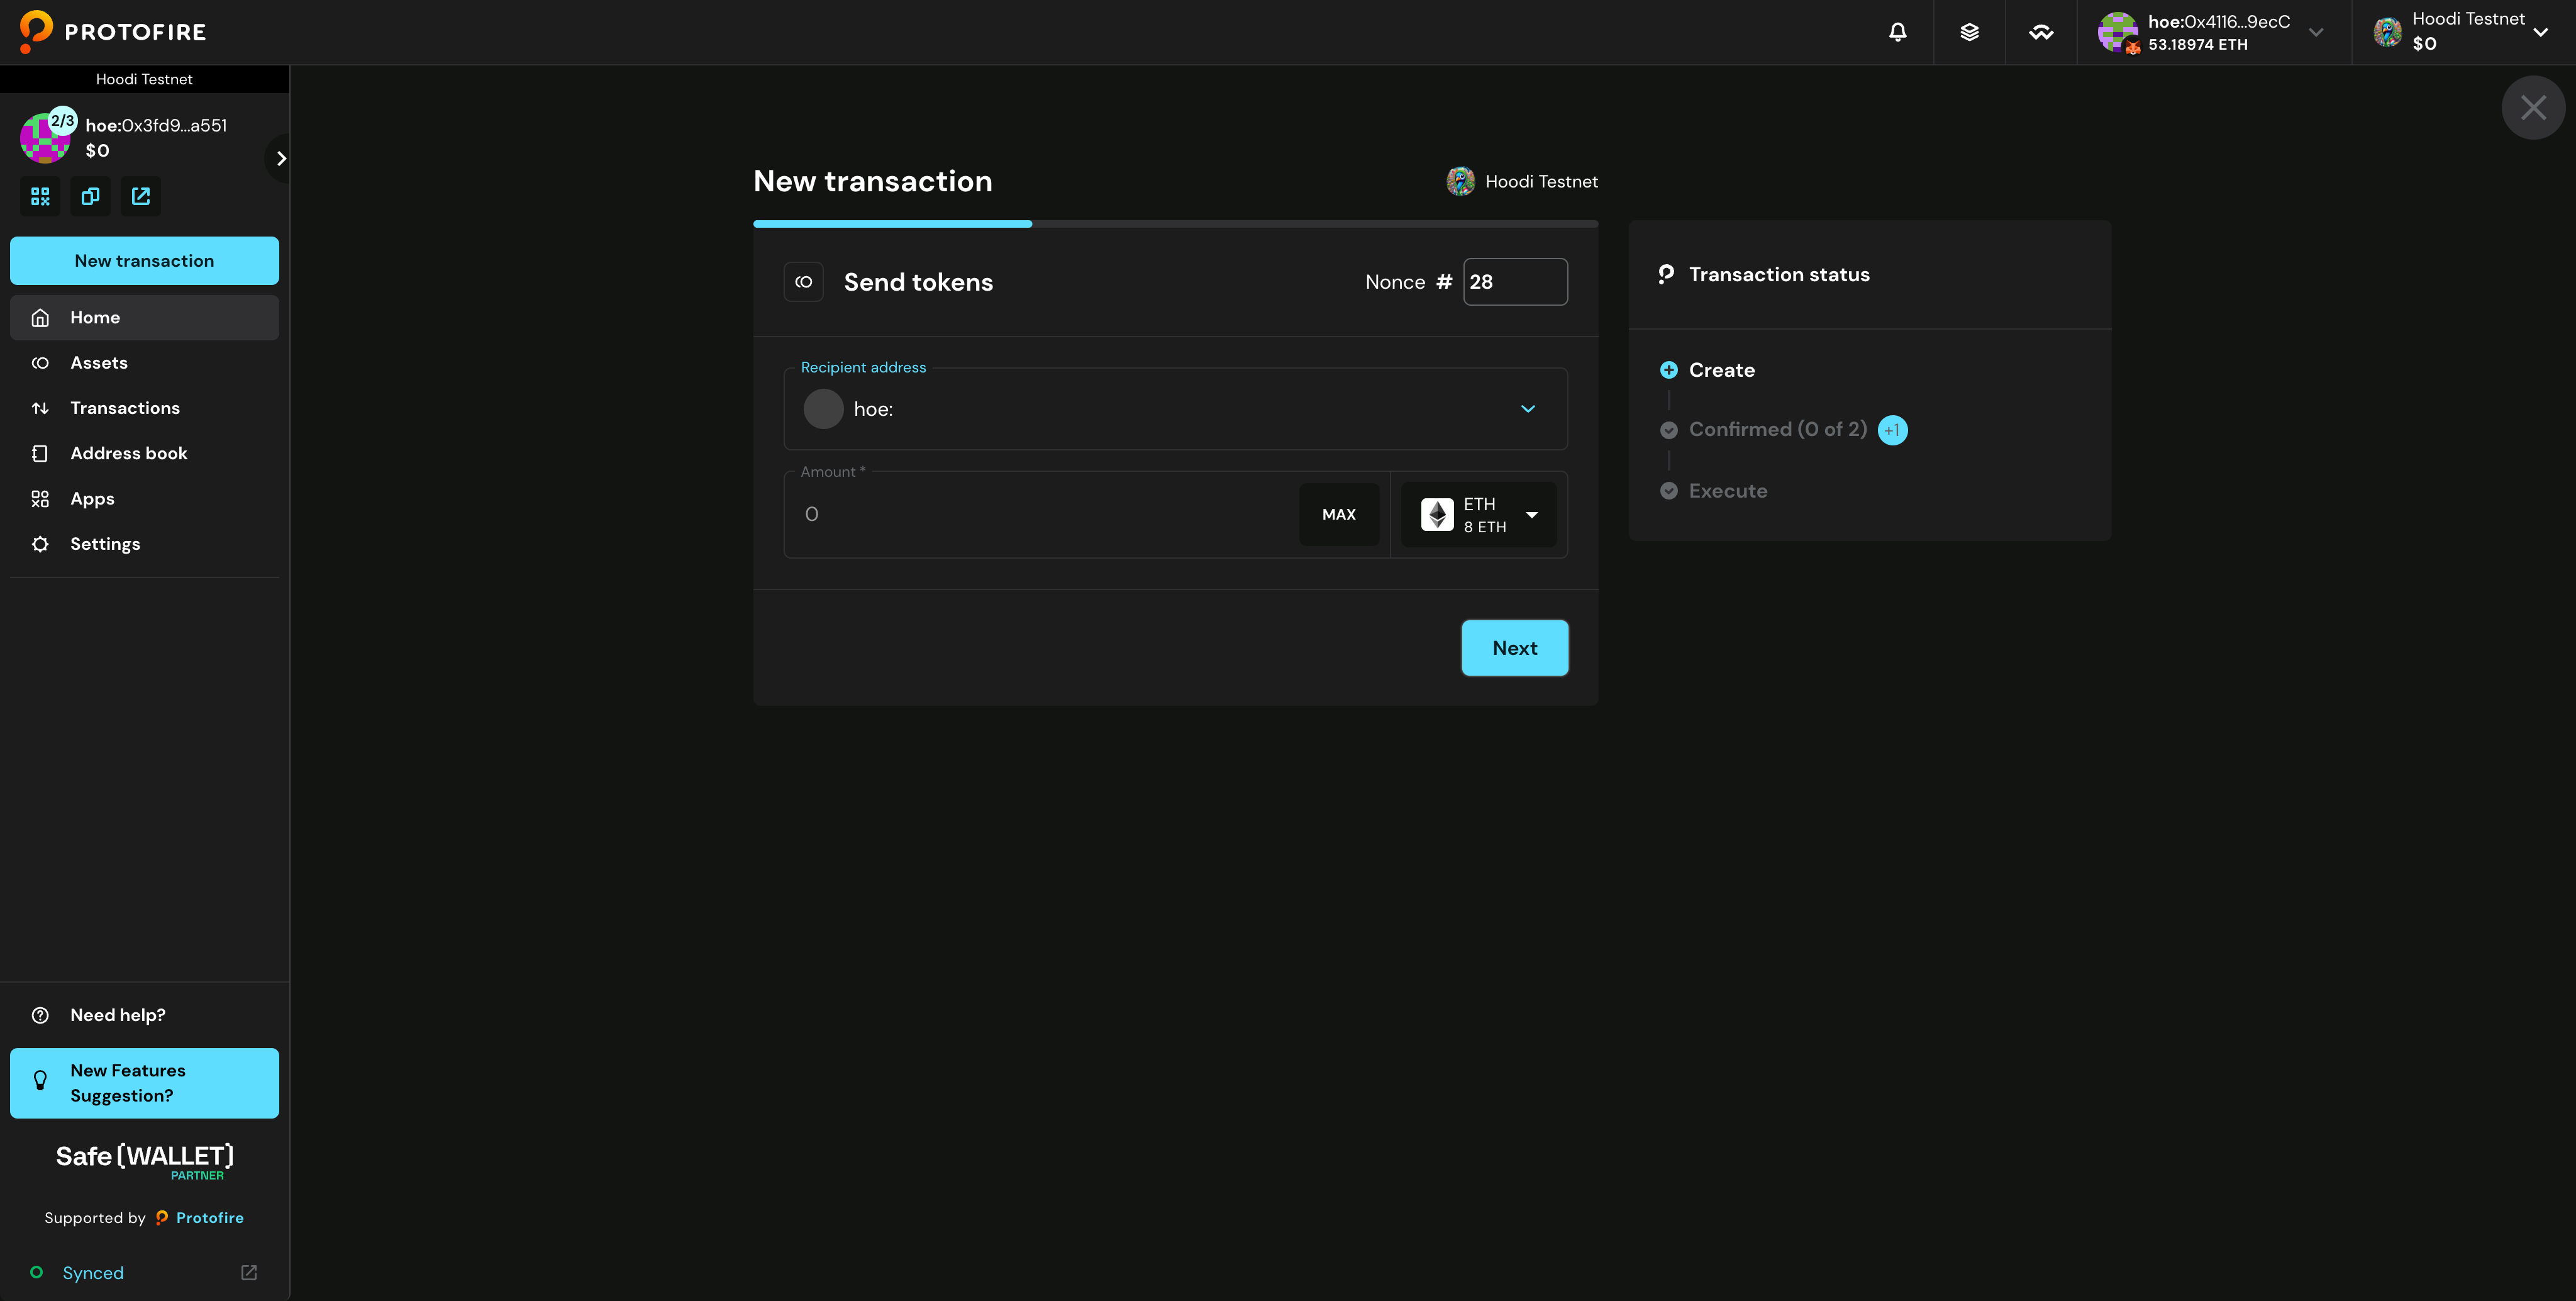Image resolution: width=2576 pixels, height=1301 pixels.
Task: Click the Next button
Action: [x=1514, y=648]
